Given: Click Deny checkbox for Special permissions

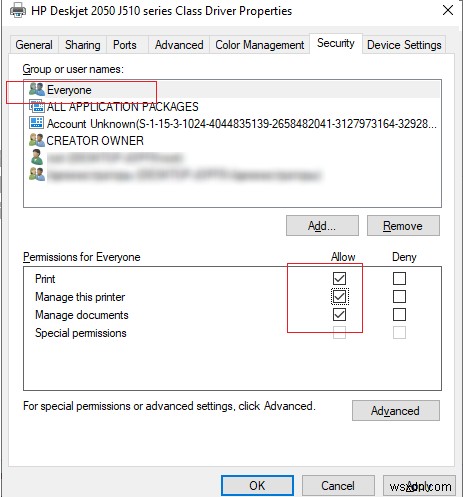Looking at the screenshot, I should pyautogui.click(x=399, y=332).
